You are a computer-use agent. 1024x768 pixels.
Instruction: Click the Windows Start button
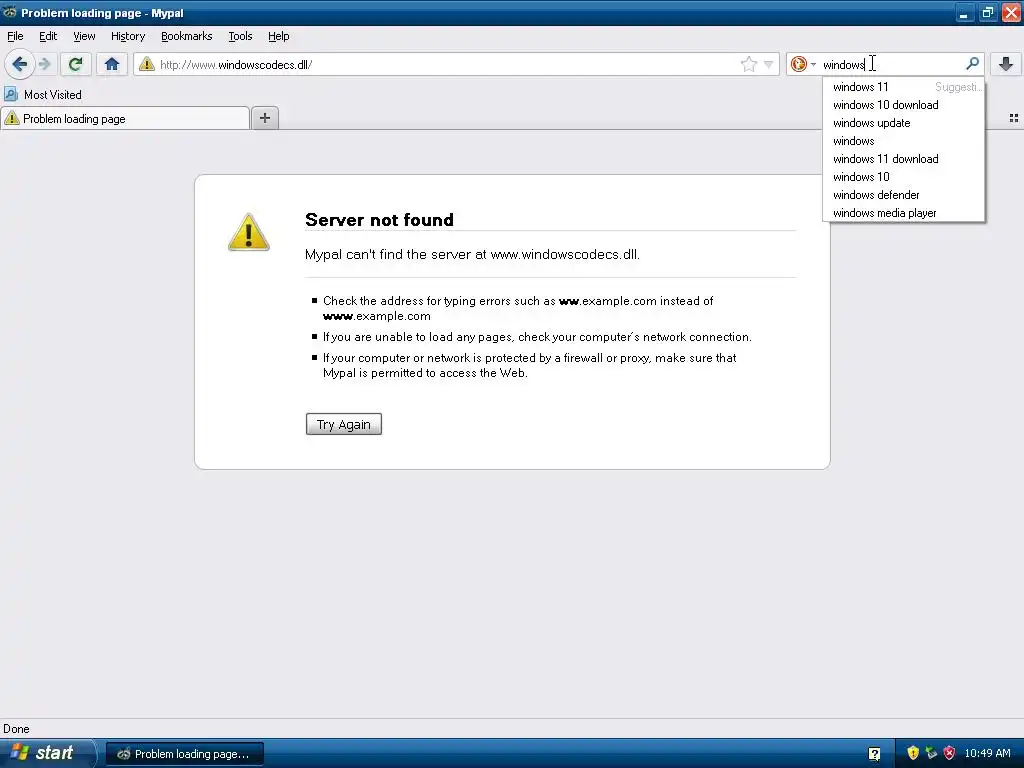[46, 753]
